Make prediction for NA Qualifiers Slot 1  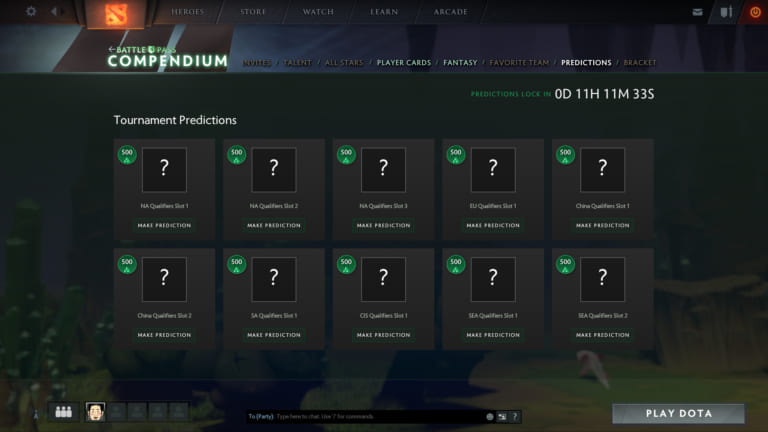click(165, 225)
